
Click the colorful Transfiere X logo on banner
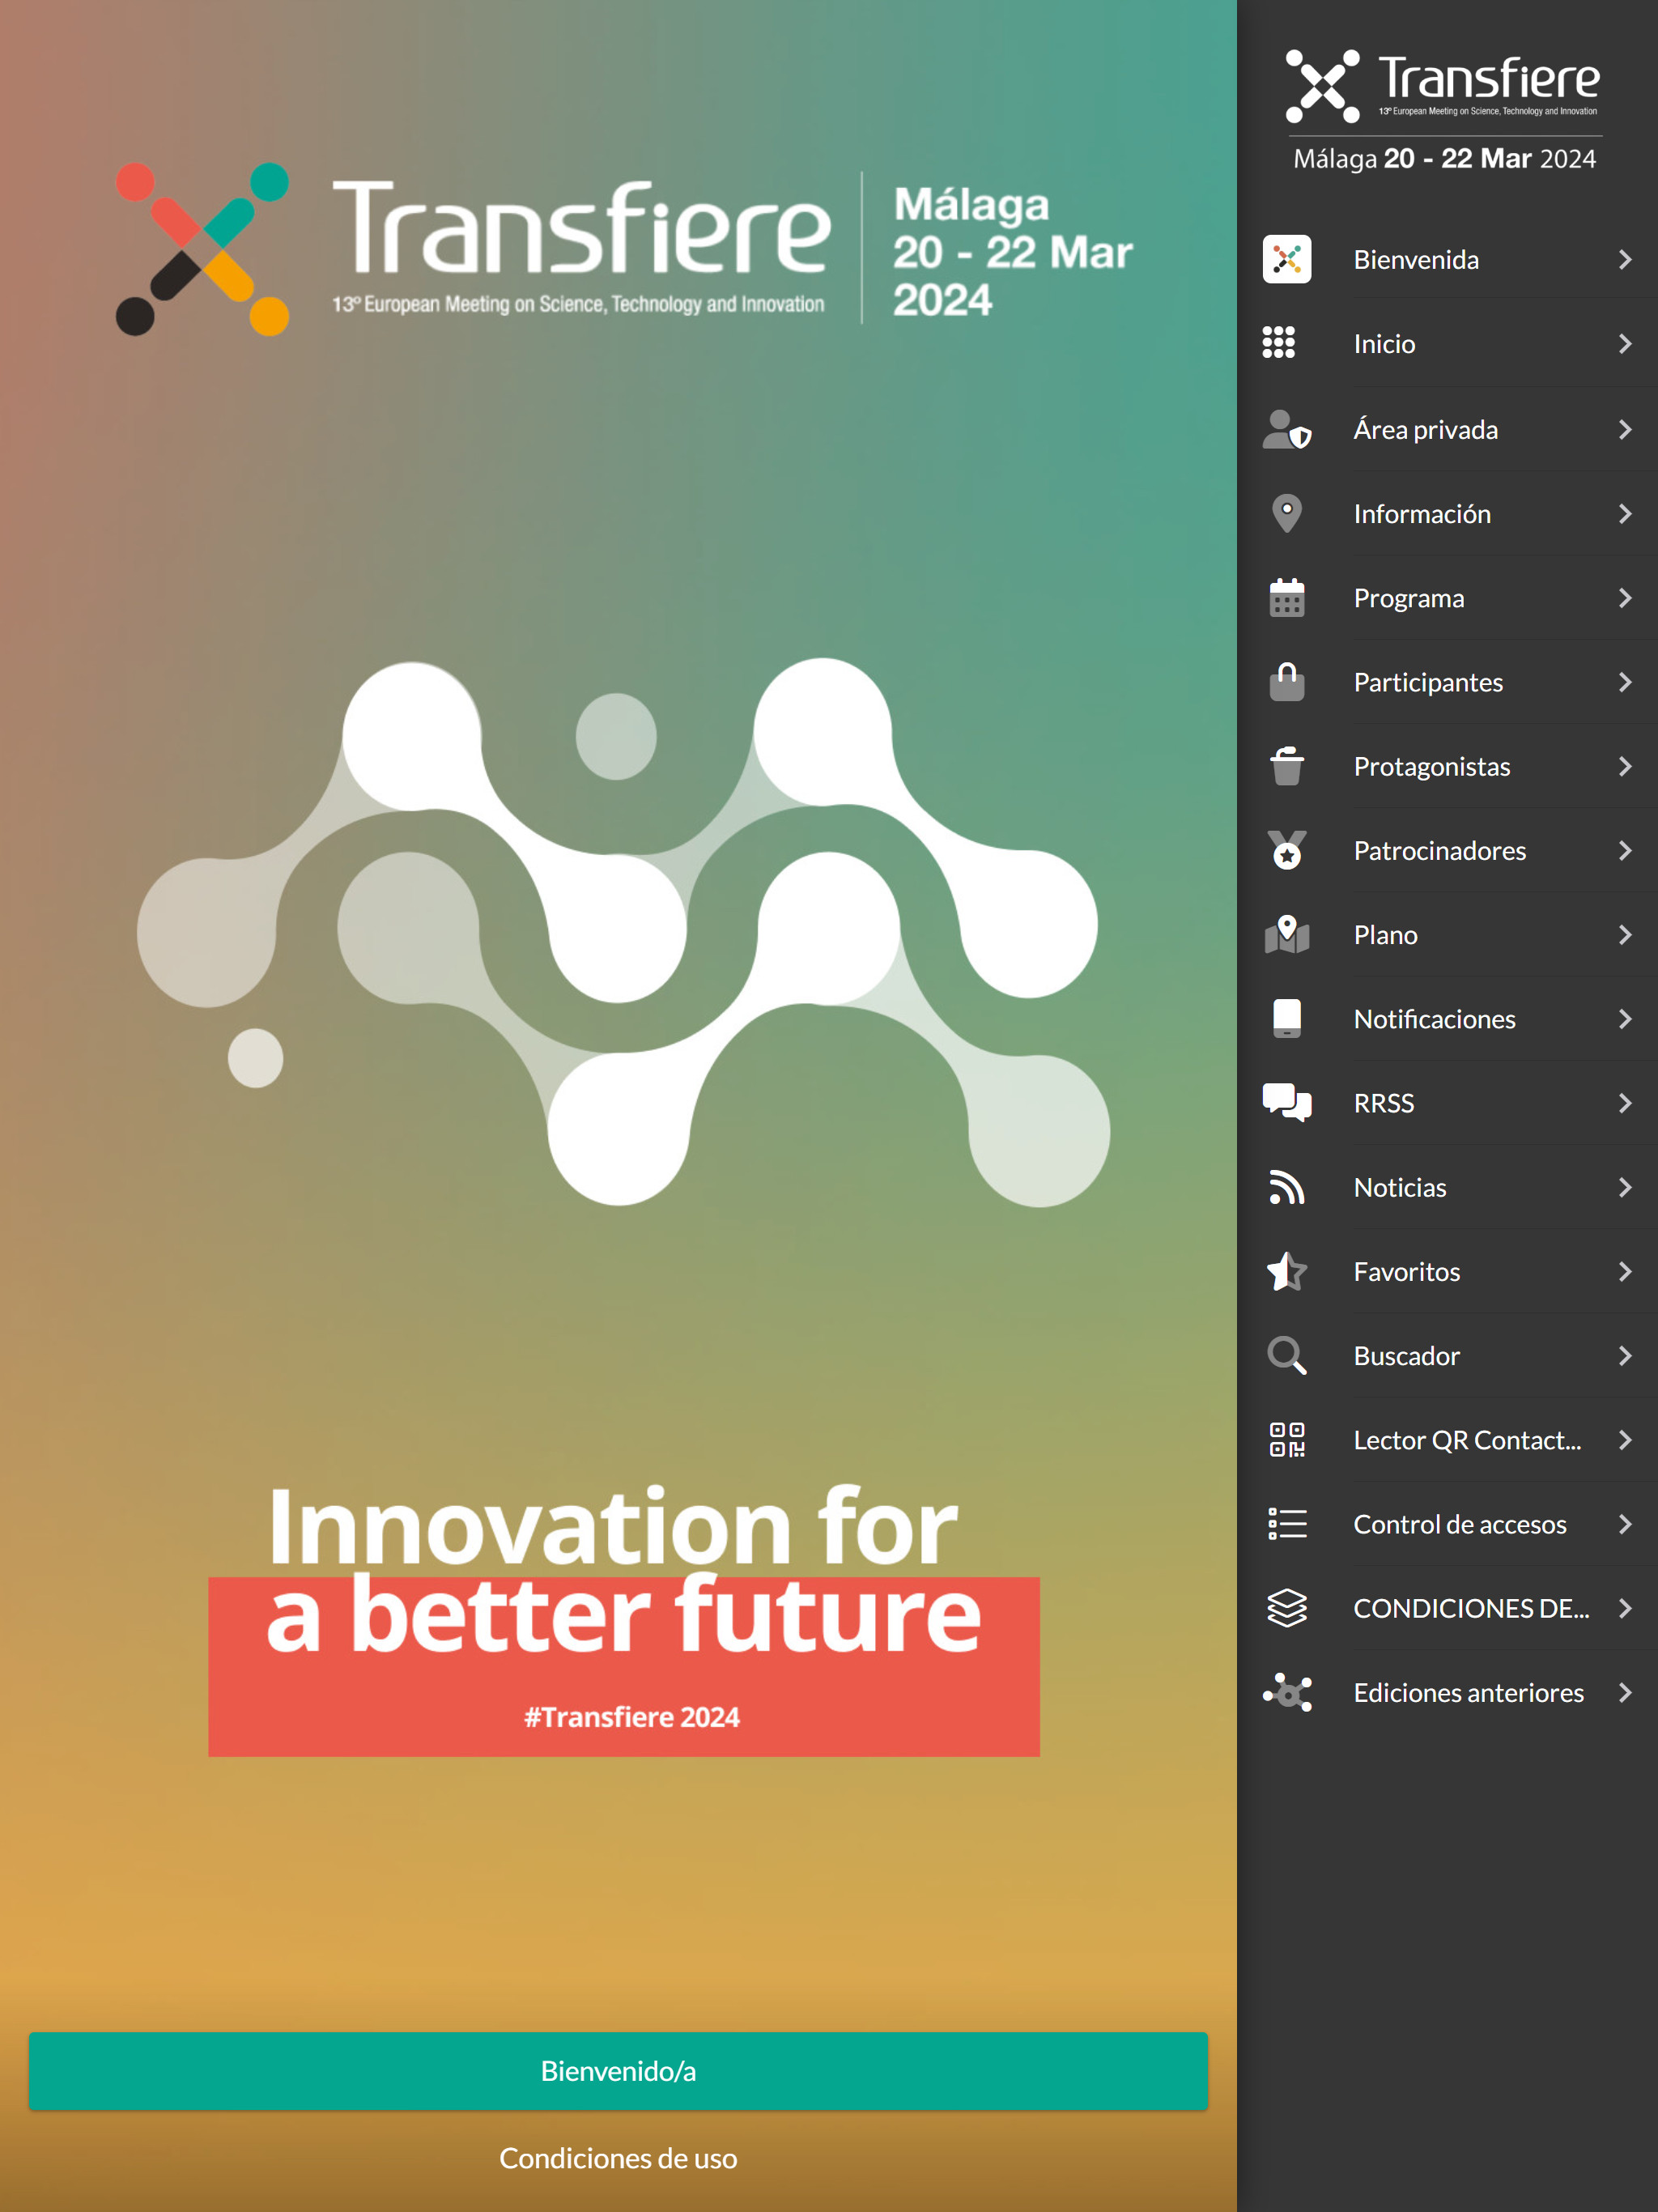tap(202, 249)
